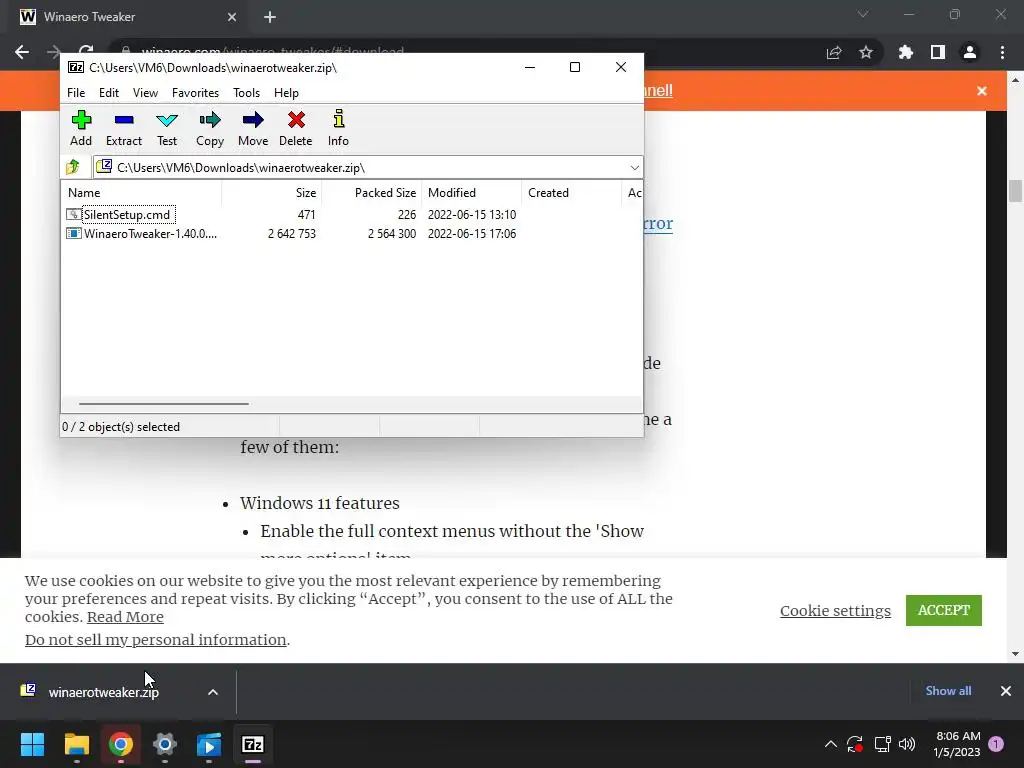Expand the winaerotweaker.zip download options chevron
The width and height of the screenshot is (1024, 768).
point(213,692)
